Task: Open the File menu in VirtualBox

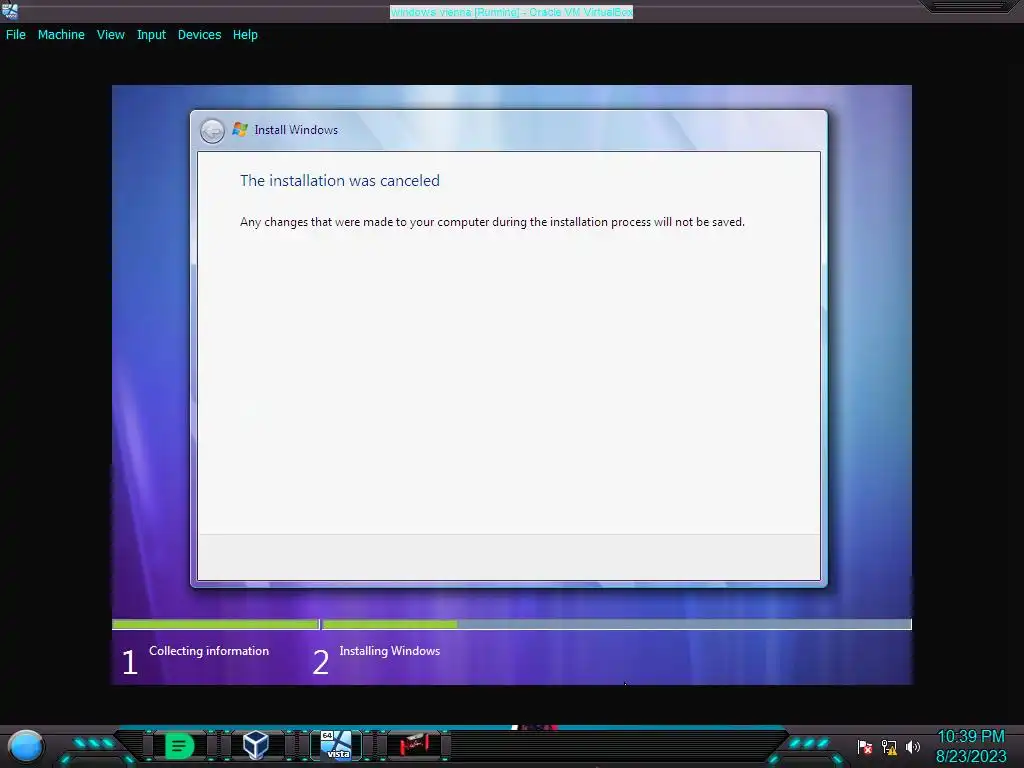Action: coord(16,35)
